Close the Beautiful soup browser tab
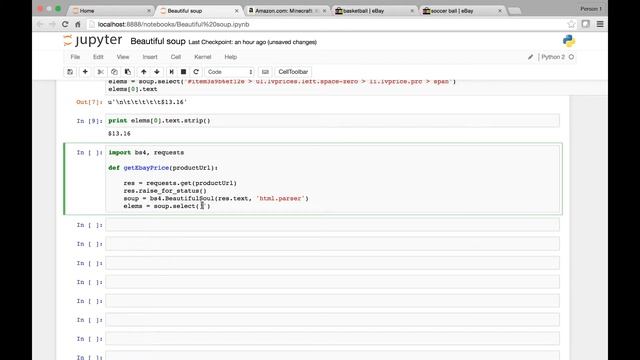The height and width of the screenshot is (360, 640). [236, 11]
